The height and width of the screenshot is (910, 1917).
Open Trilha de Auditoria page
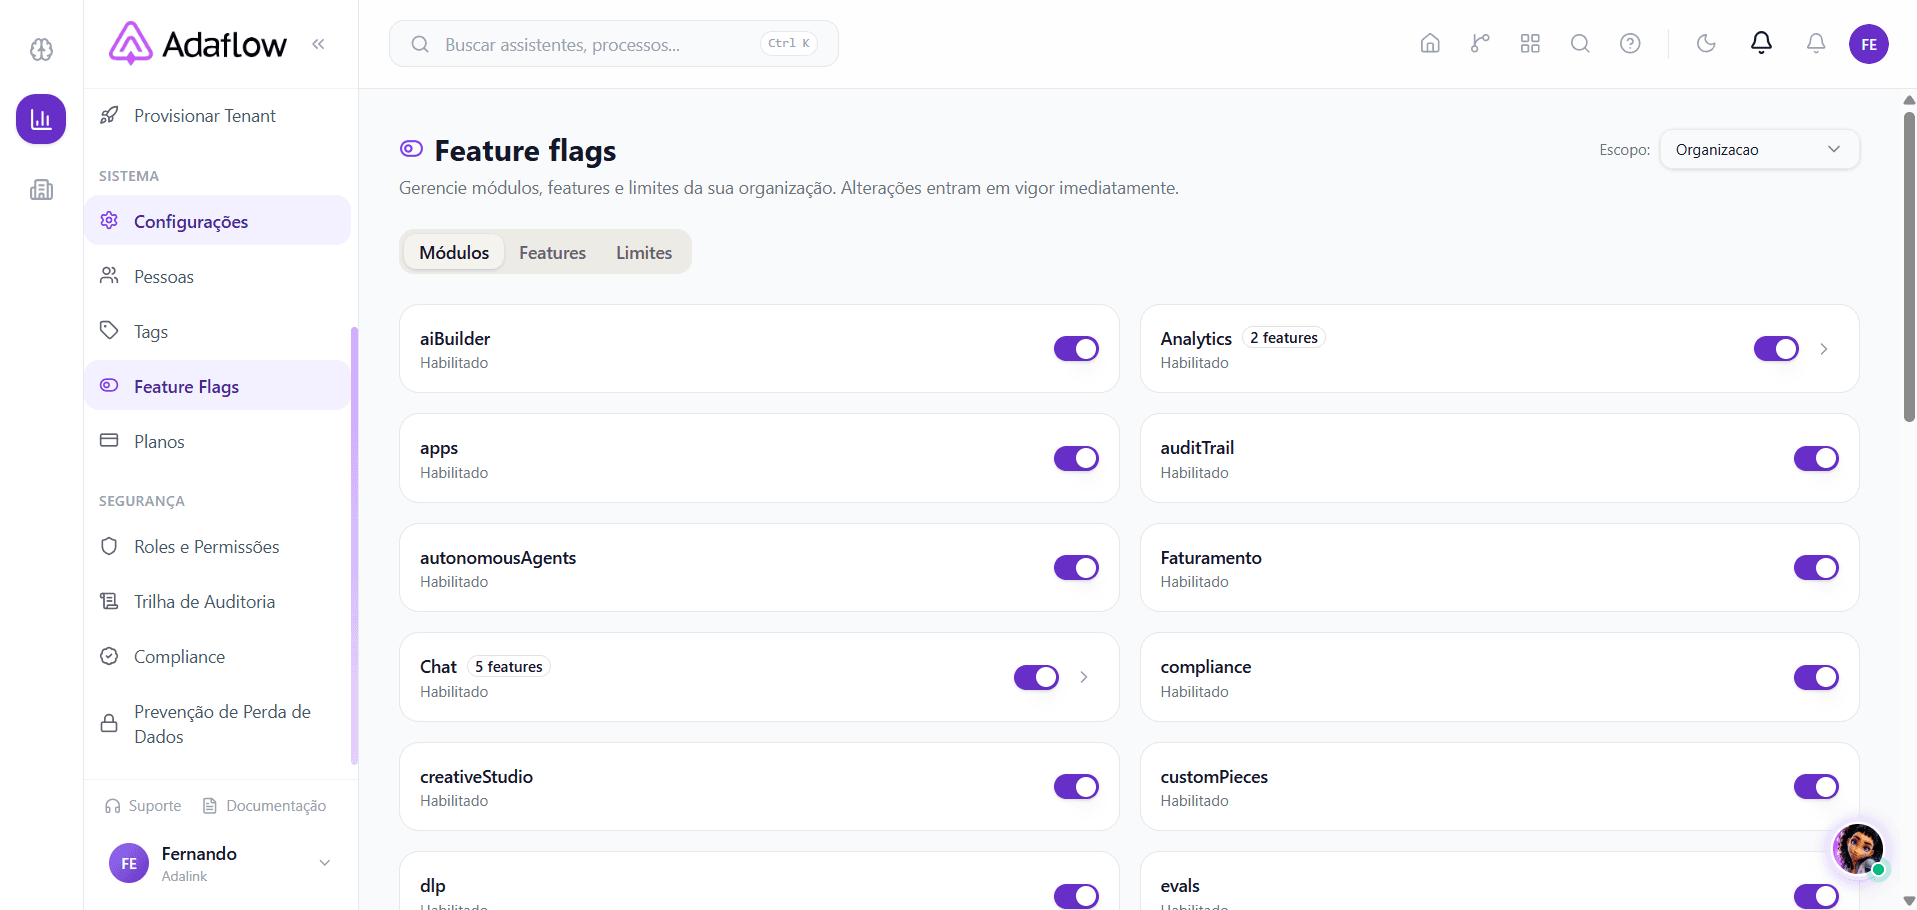point(217,601)
